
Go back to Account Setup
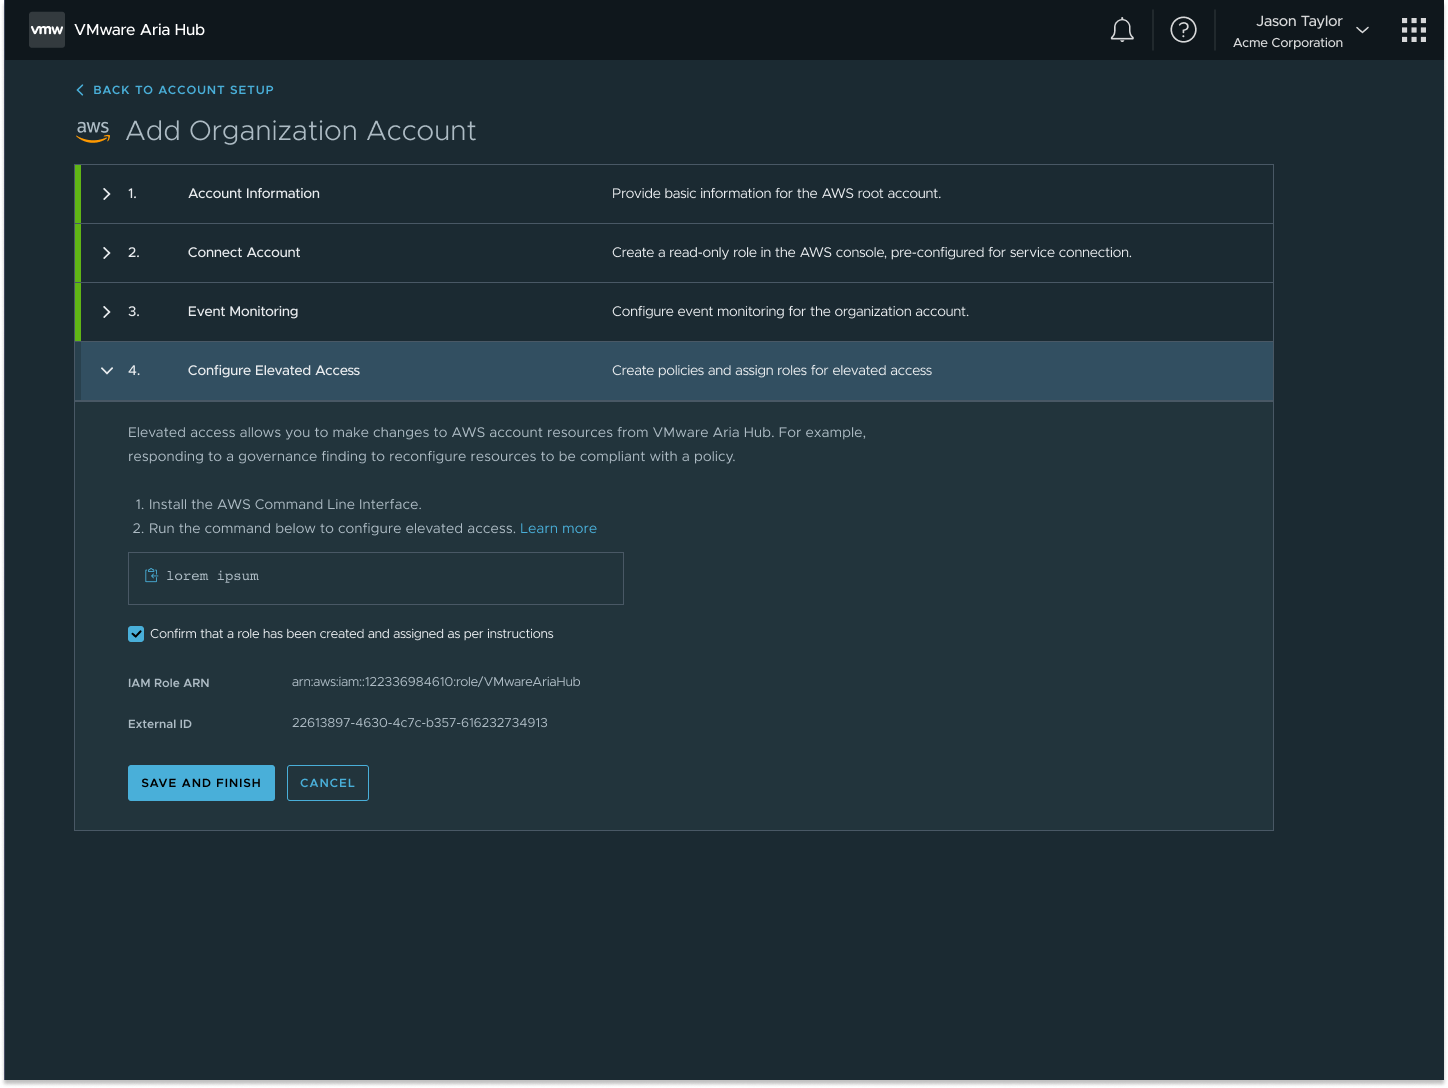[175, 90]
